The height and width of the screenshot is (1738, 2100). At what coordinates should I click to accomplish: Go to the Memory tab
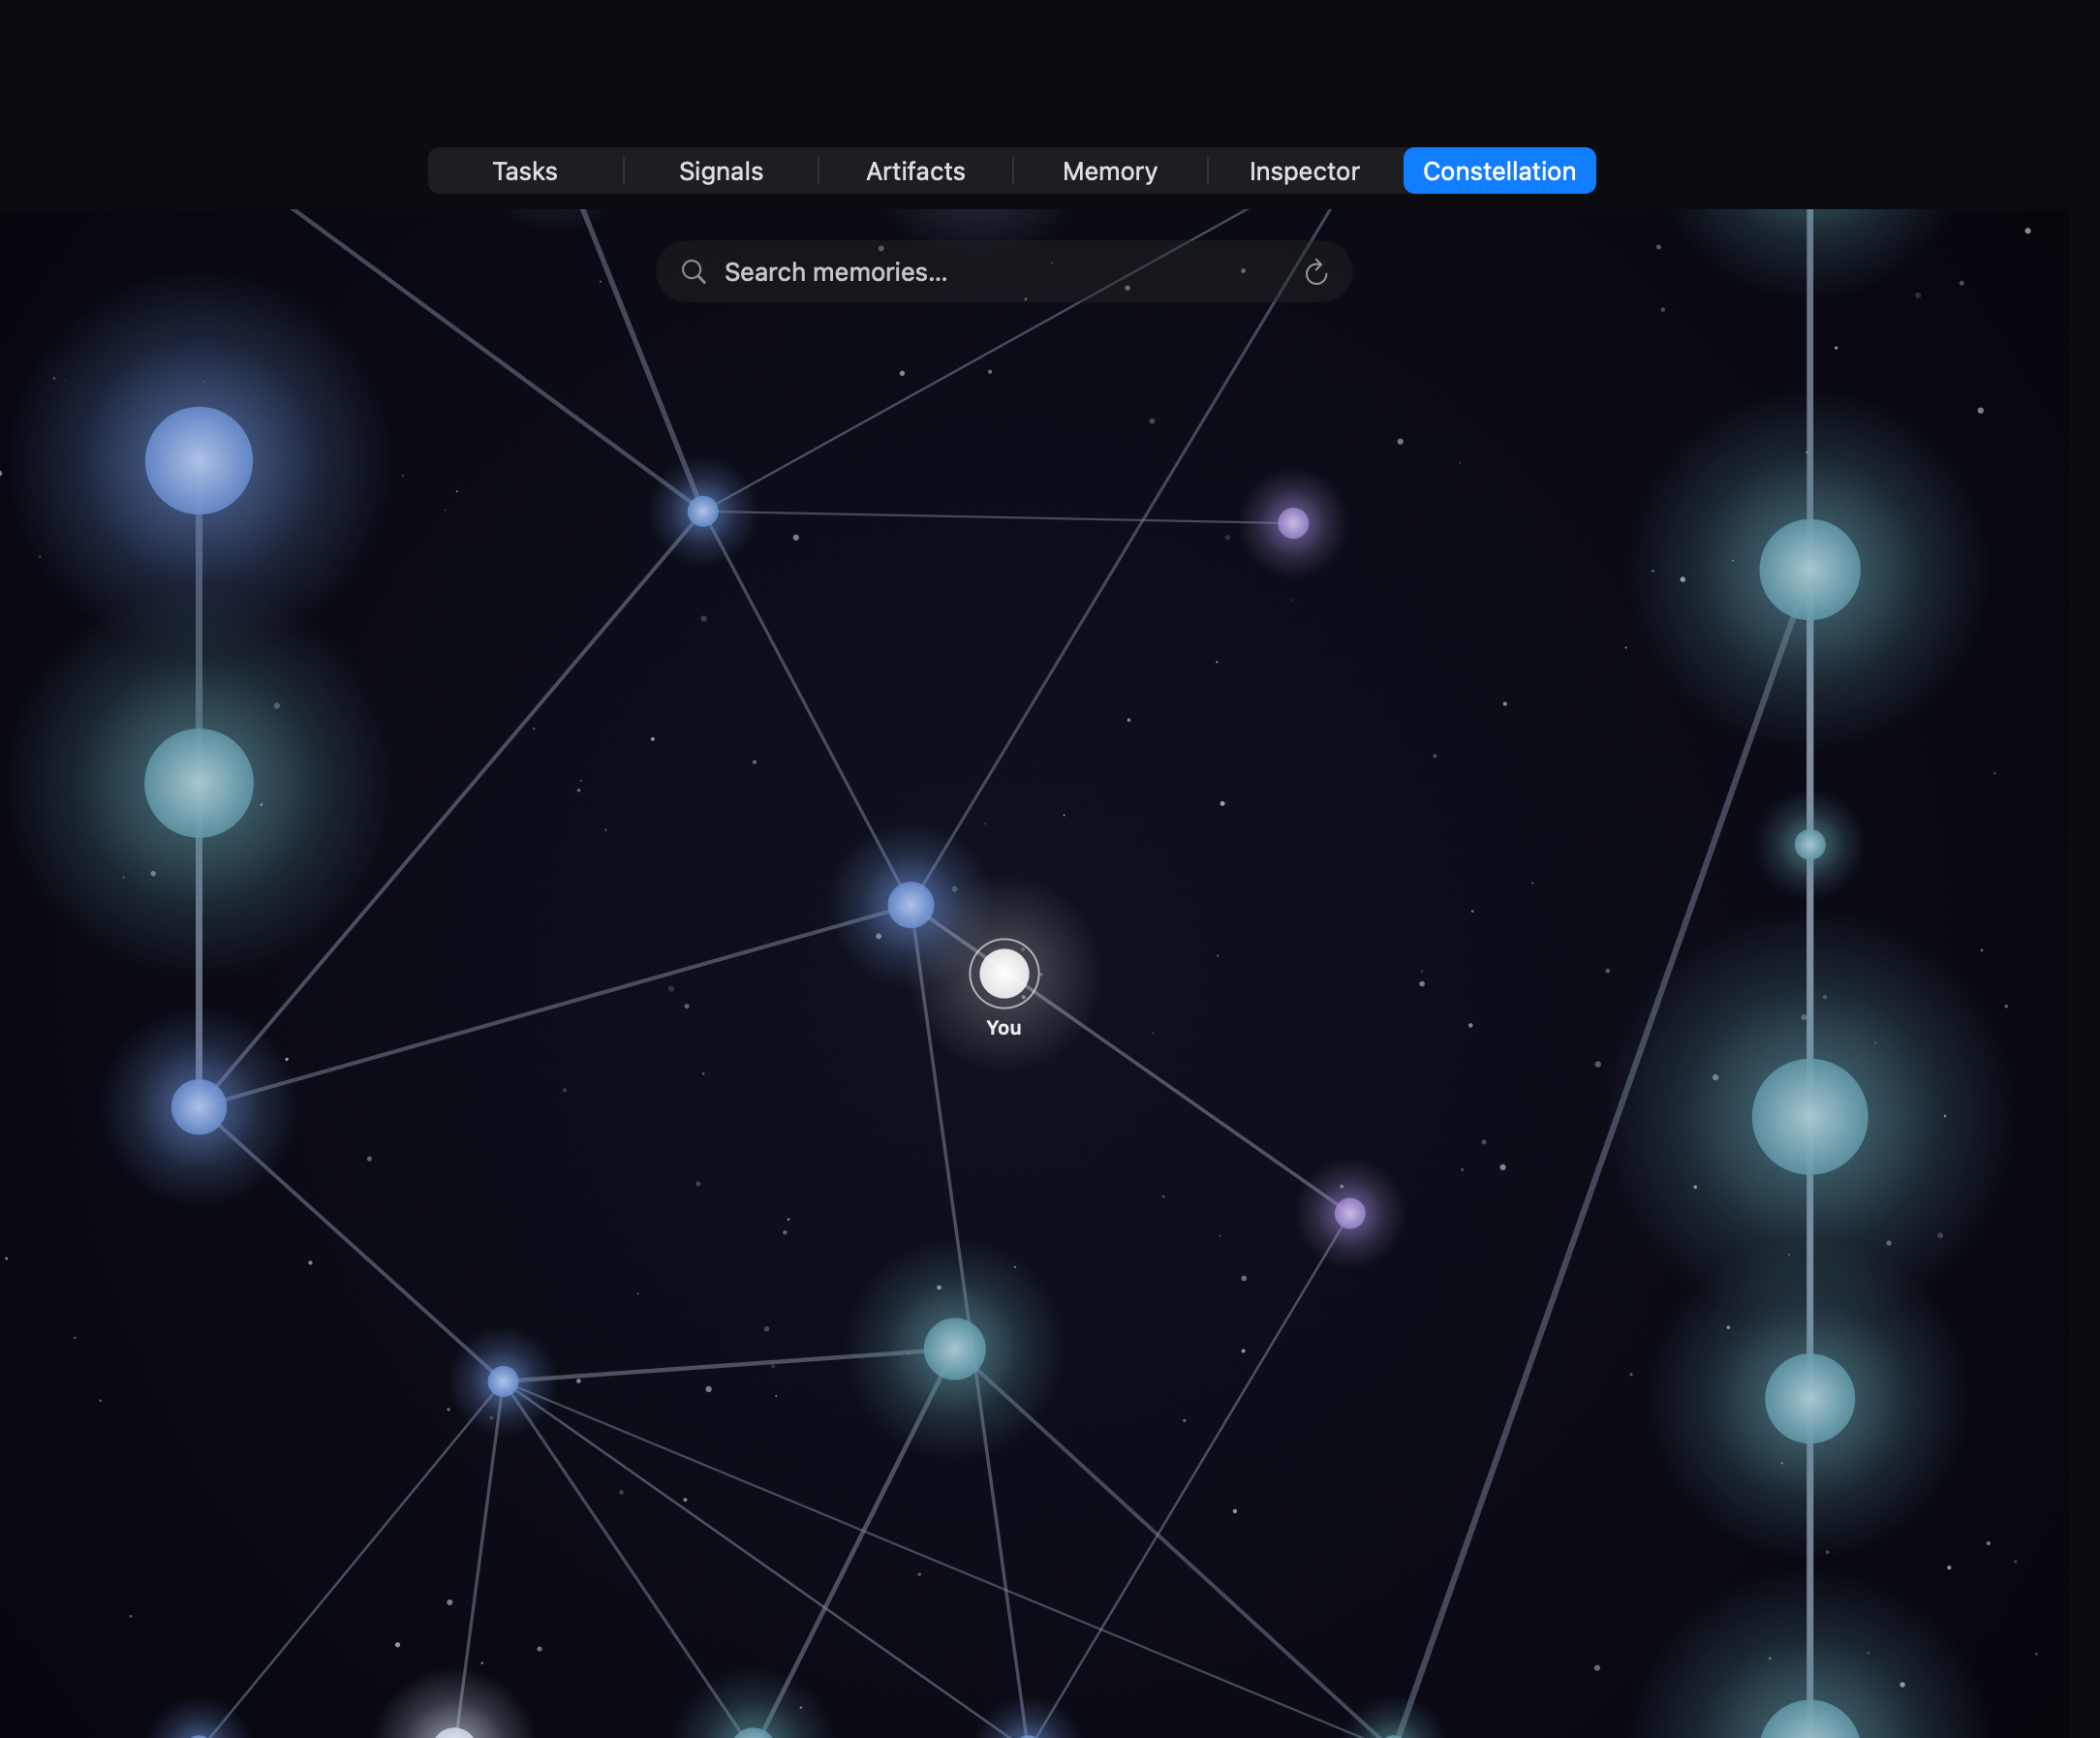click(1109, 171)
